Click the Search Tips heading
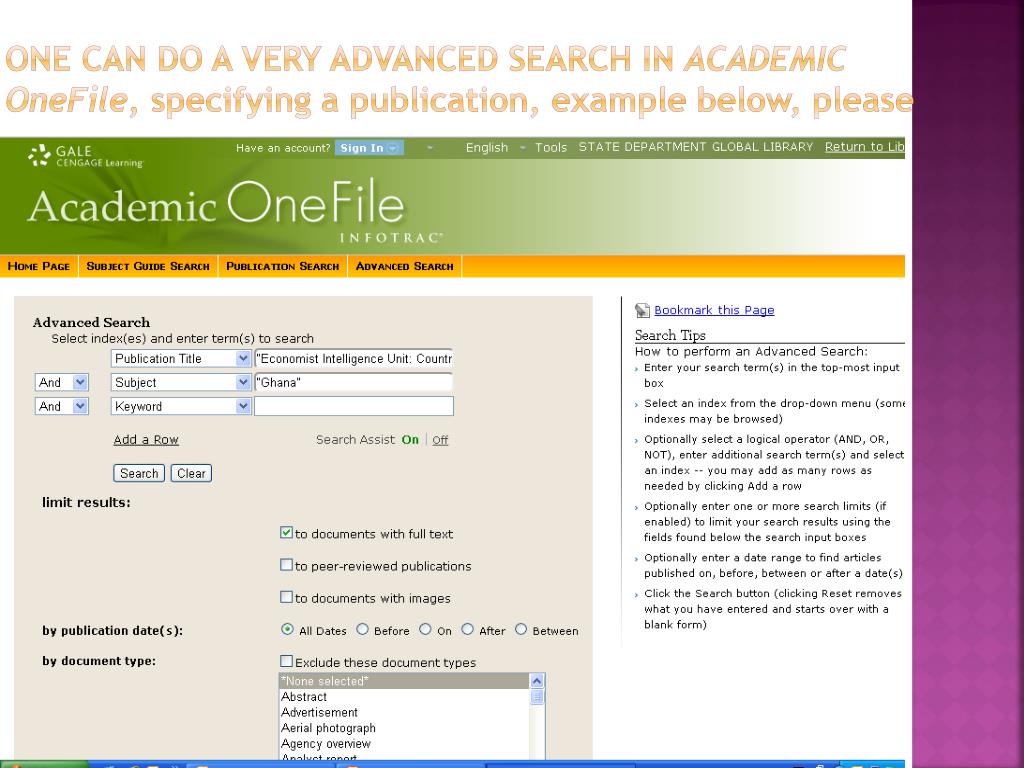This screenshot has height=768, width=1024. coord(670,335)
